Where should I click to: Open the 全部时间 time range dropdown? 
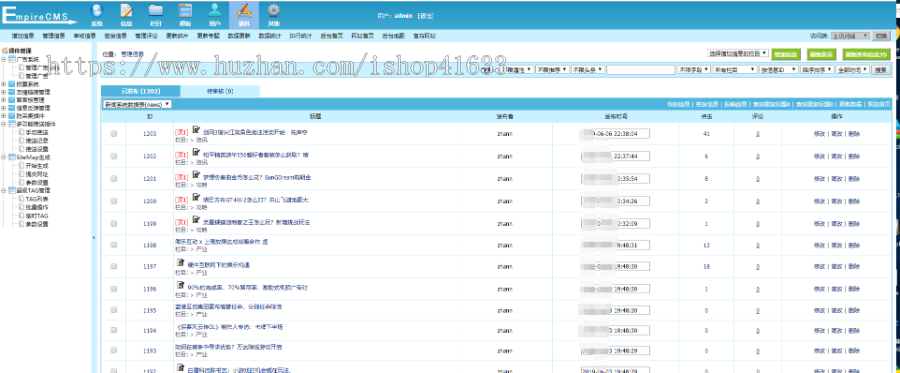852,69
